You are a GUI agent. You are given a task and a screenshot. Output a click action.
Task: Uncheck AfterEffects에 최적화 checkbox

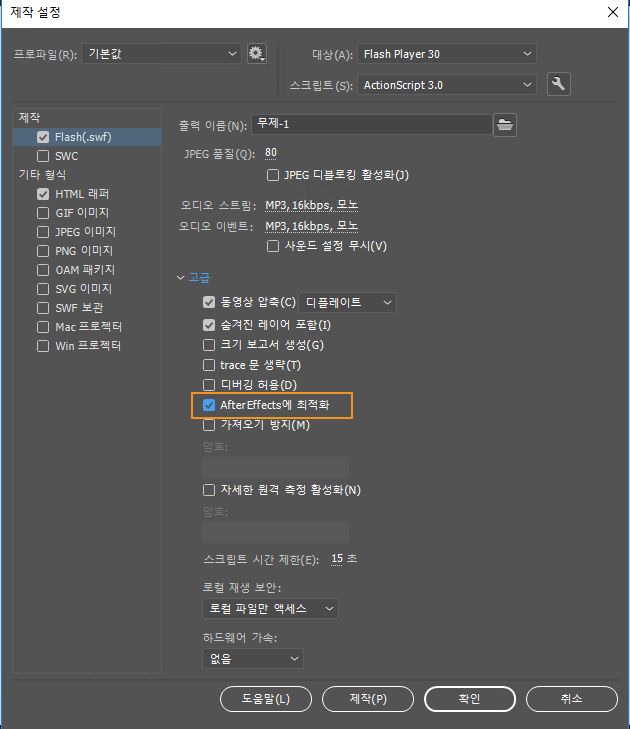(209, 405)
